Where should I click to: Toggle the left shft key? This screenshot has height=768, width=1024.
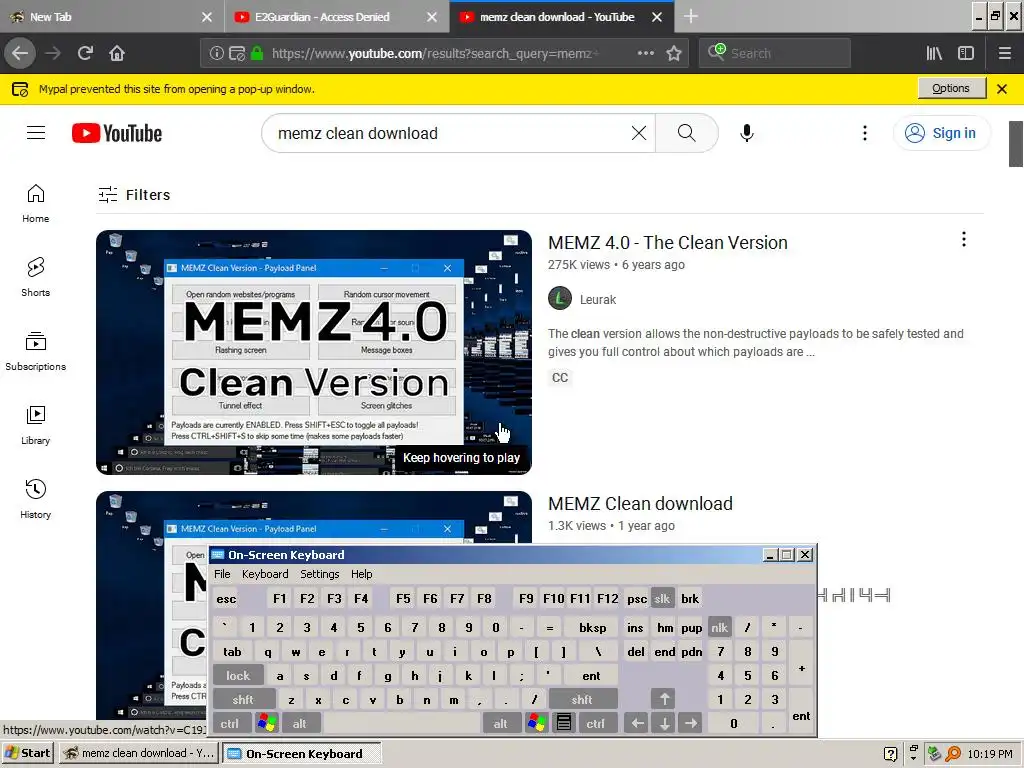(x=243, y=699)
